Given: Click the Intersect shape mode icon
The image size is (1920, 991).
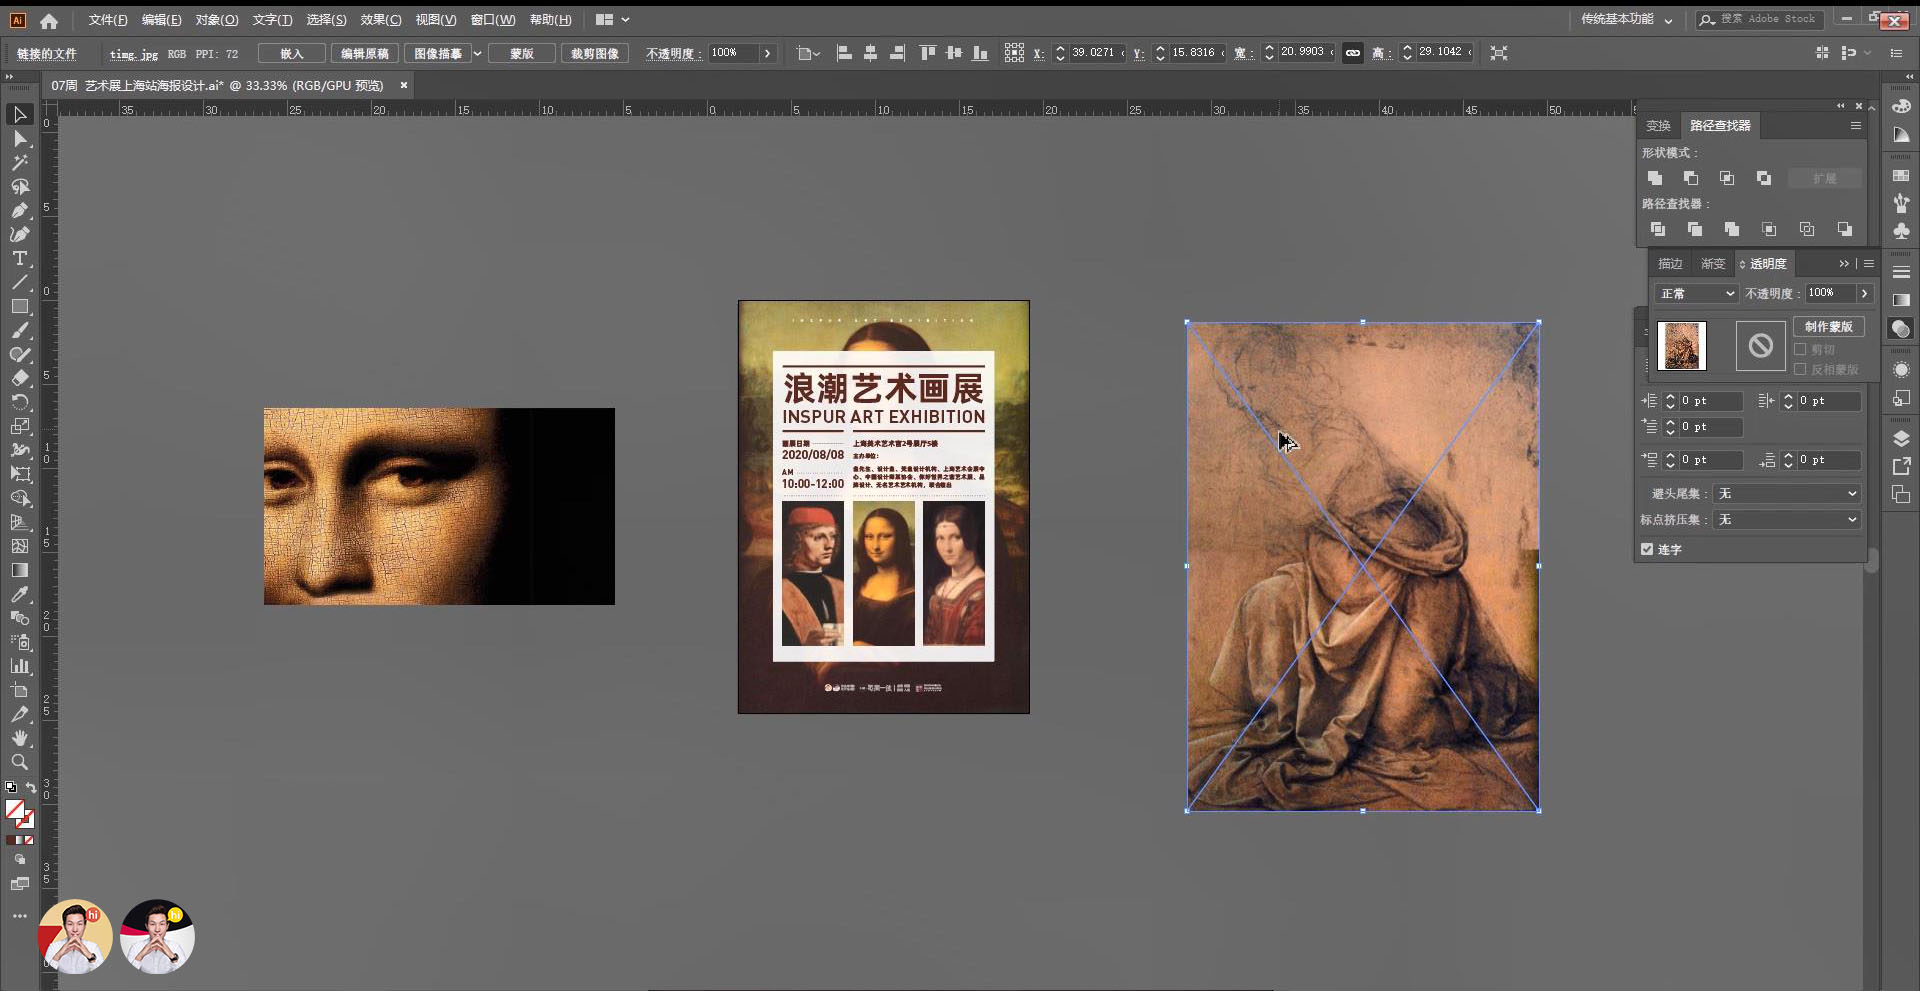Looking at the screenshot, I should 1727,178.
